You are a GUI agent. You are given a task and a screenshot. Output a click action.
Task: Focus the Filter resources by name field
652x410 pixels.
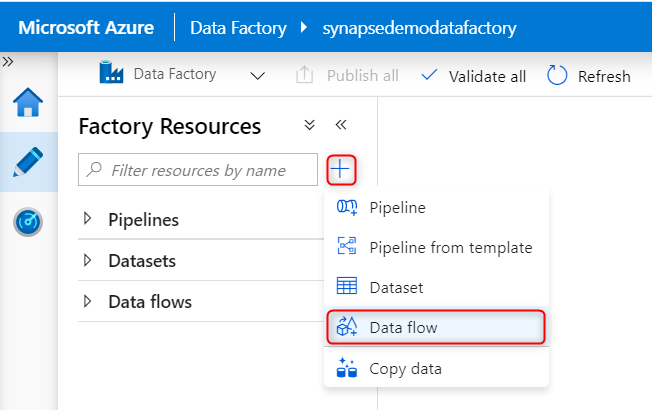[198, 170]
